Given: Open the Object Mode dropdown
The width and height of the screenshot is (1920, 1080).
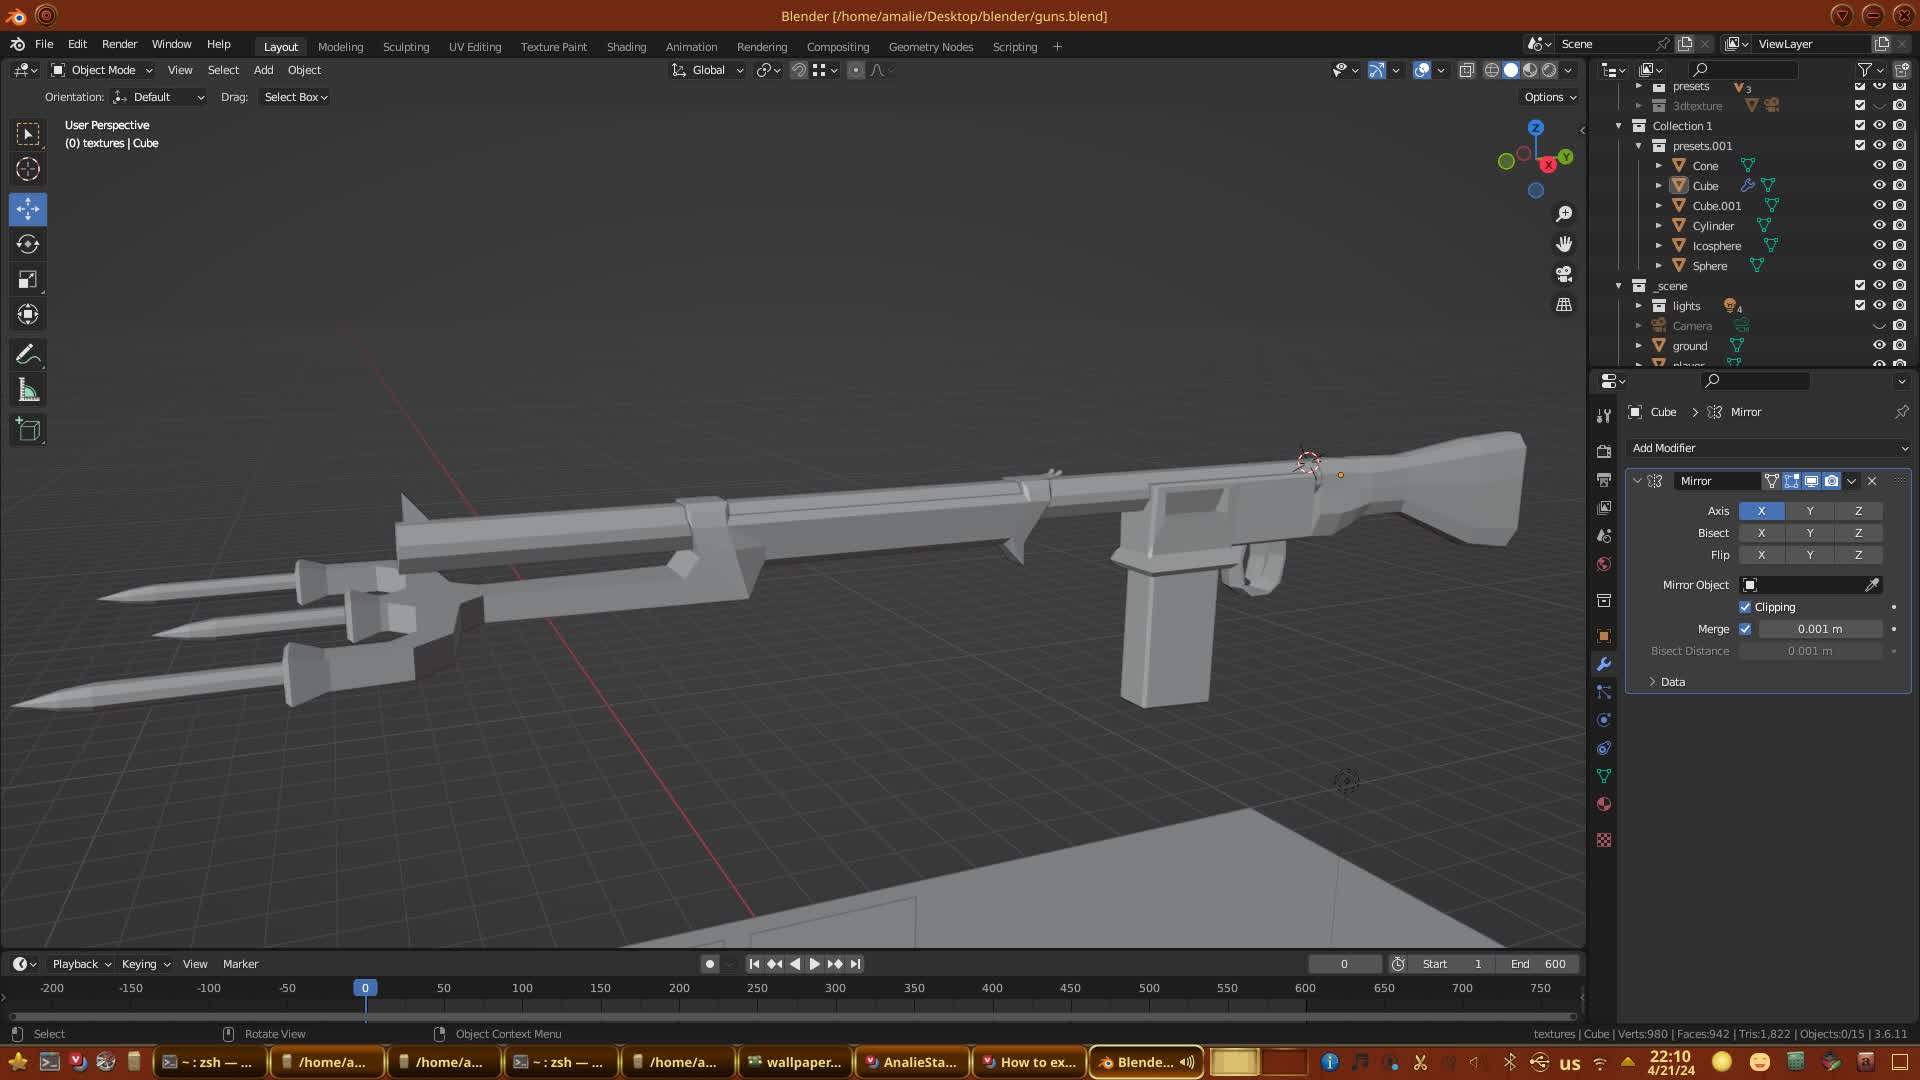Looking at the screenshot, I should point(103,70).
